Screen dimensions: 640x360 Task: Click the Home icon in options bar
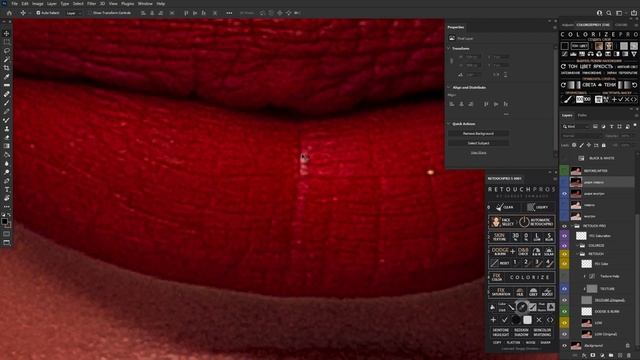point(9,13)
